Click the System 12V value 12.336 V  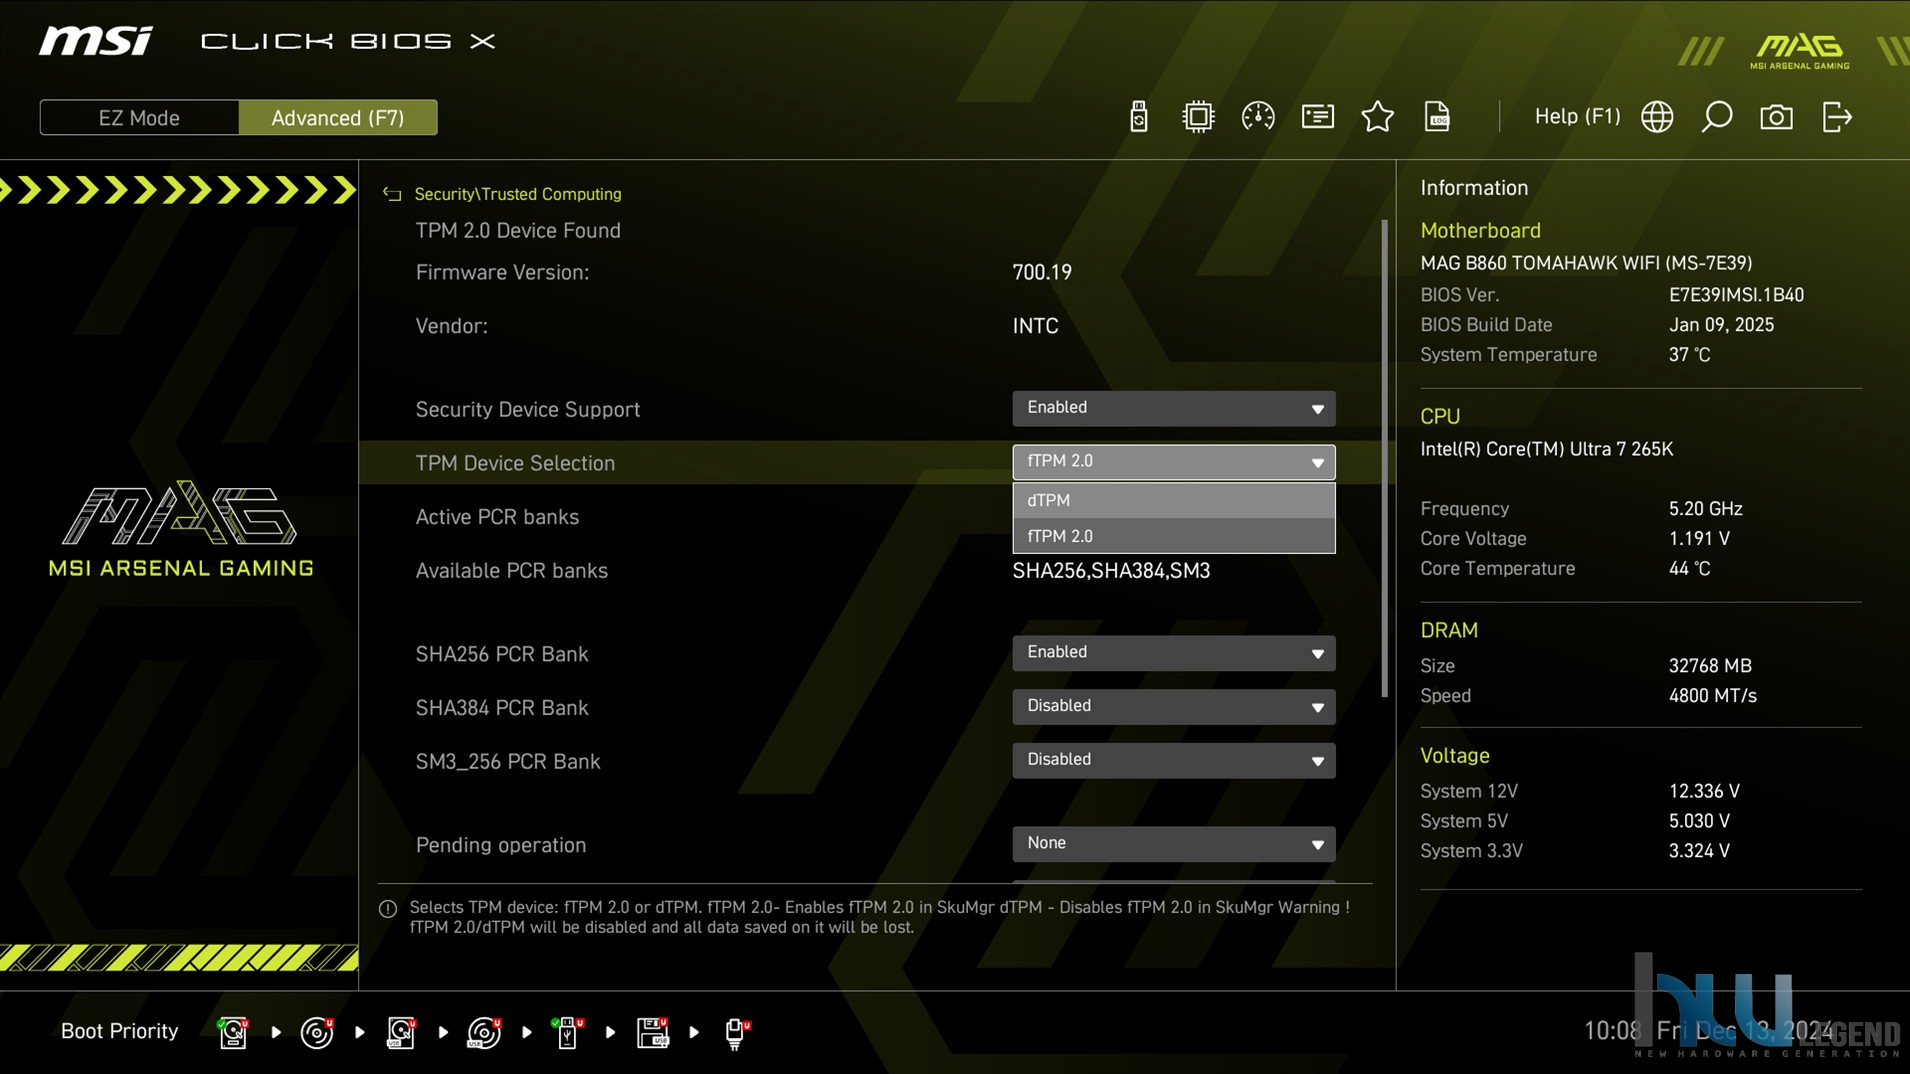(1704, 791)
